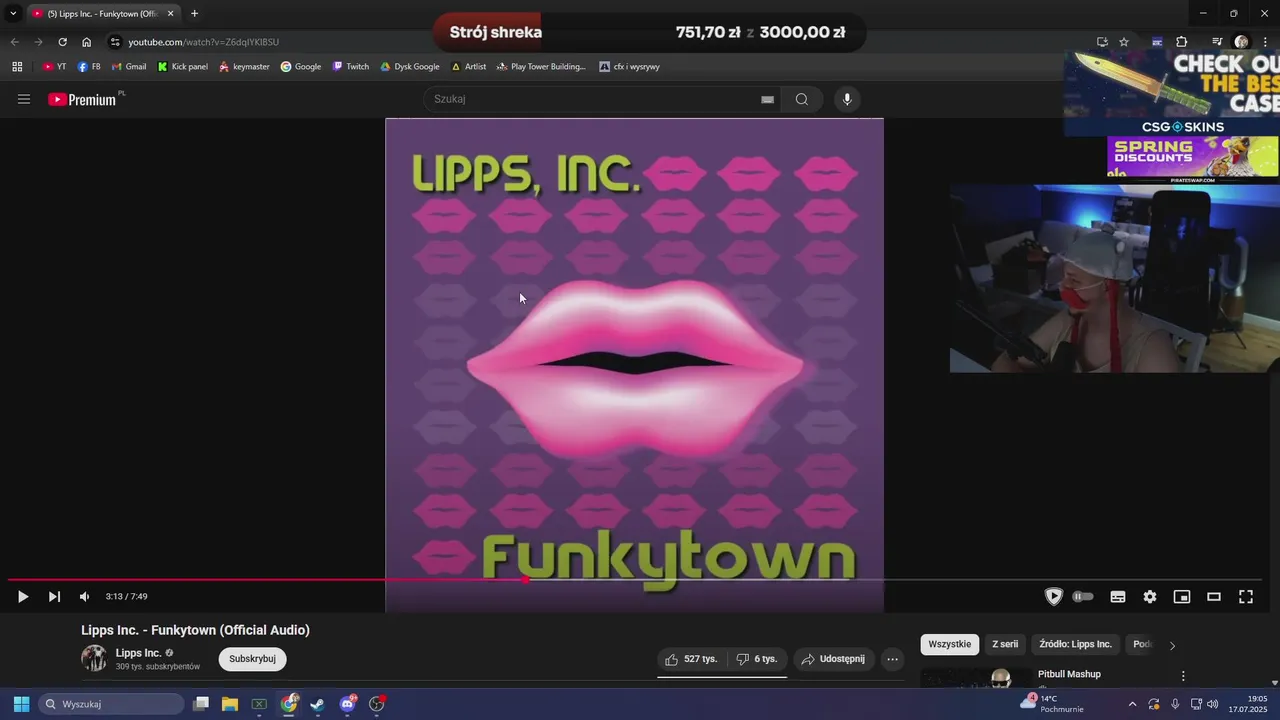This screenshot has width=1280, height=720.
Task: Open Steam from the taskbar
Action: (x=318, y=704)
